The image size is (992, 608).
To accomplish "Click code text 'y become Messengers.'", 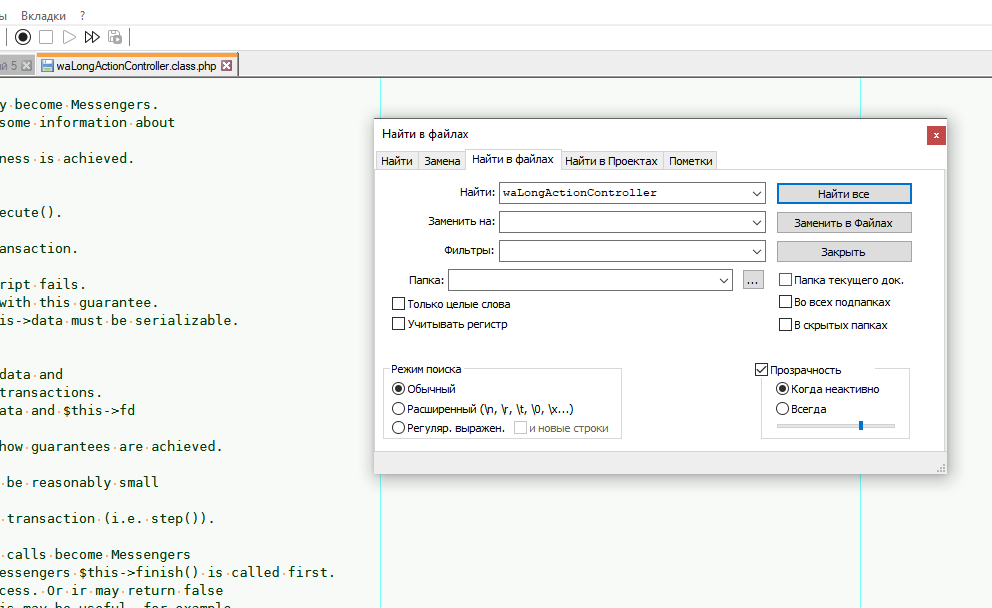I will [x=79, y=105].
